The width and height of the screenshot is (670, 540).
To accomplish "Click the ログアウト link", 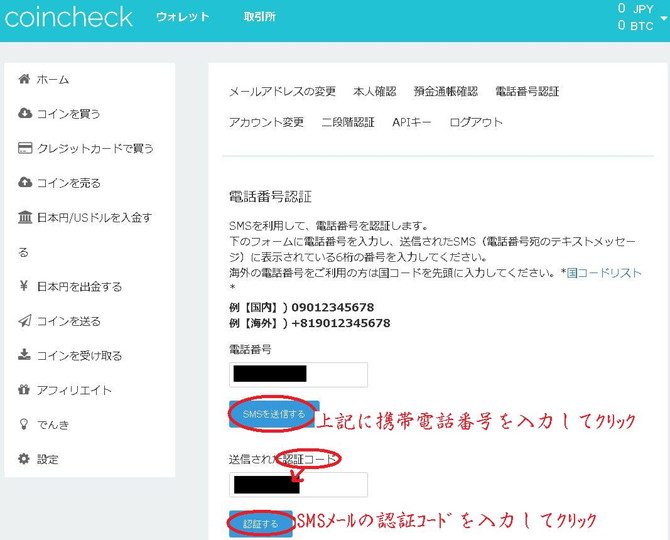I will tap(476, 122).
